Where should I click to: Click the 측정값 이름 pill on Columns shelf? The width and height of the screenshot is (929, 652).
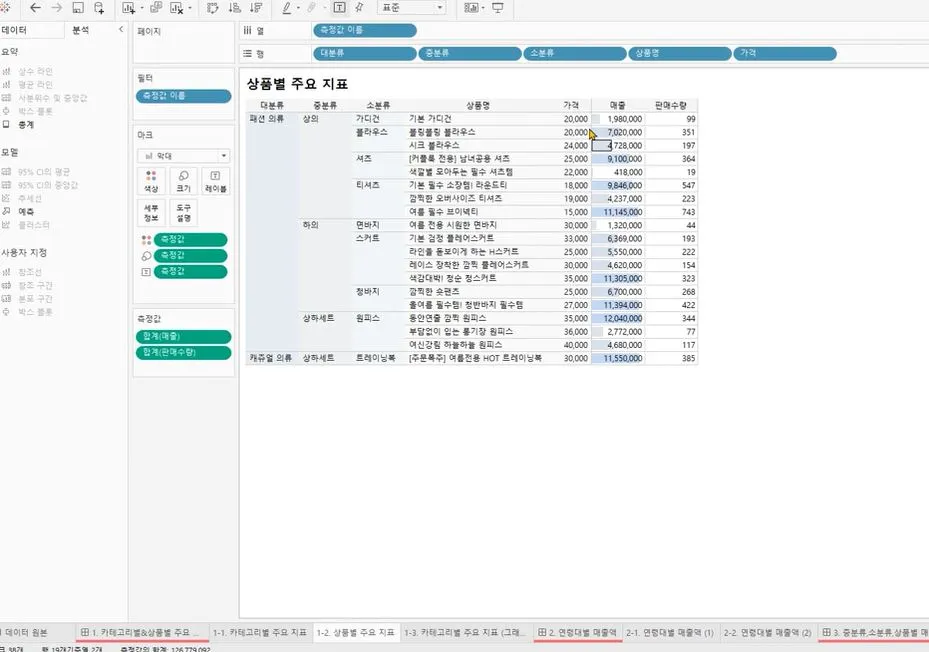[x=365, y=30]
